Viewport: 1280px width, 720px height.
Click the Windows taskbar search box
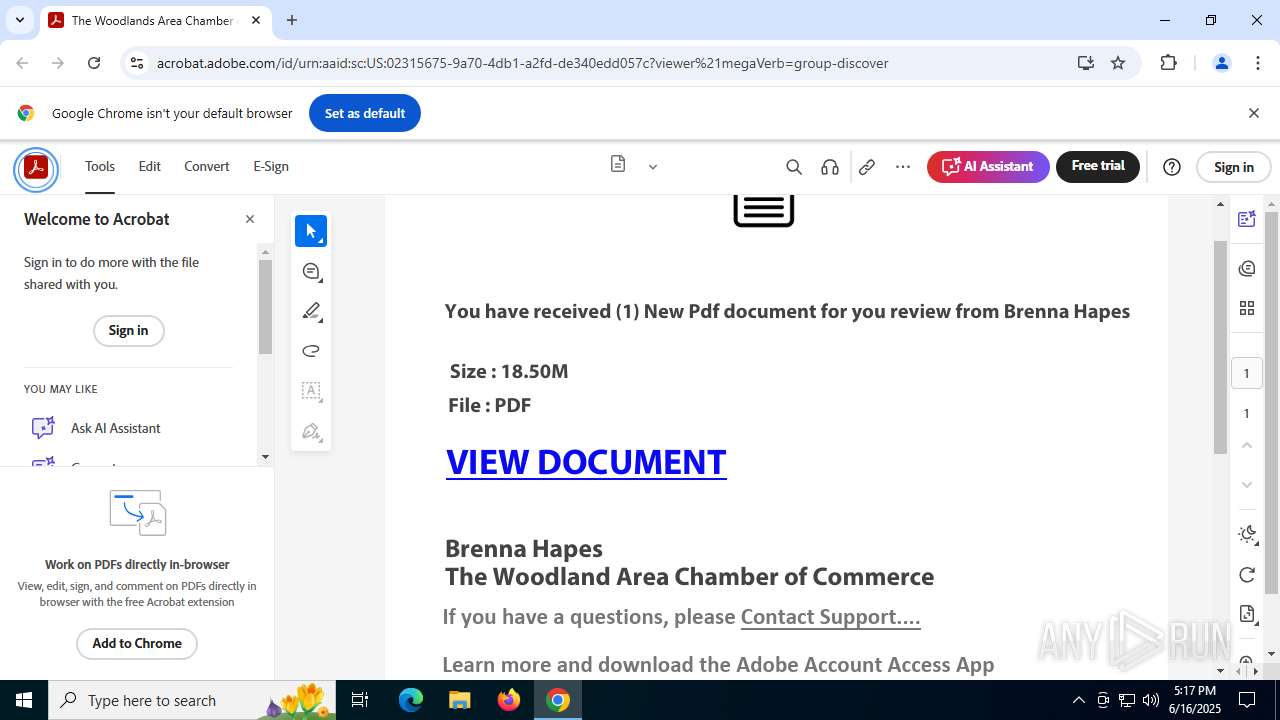[x=192, y=700]
